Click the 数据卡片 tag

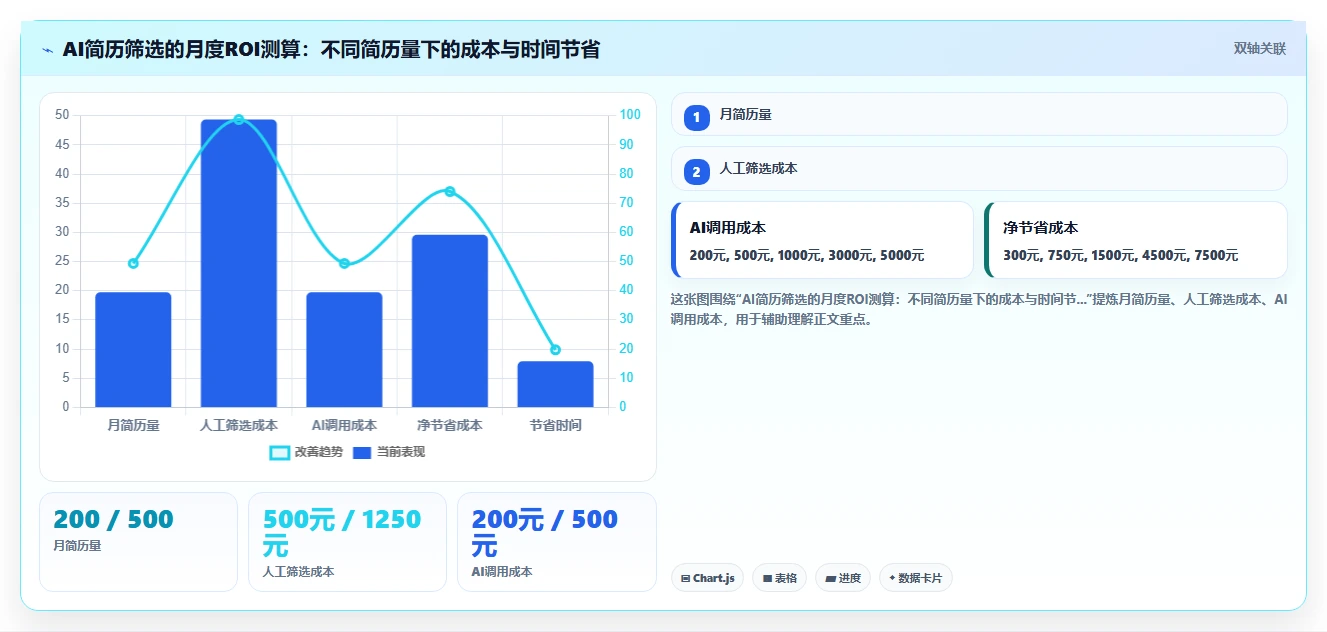click(x=916, y=578)
